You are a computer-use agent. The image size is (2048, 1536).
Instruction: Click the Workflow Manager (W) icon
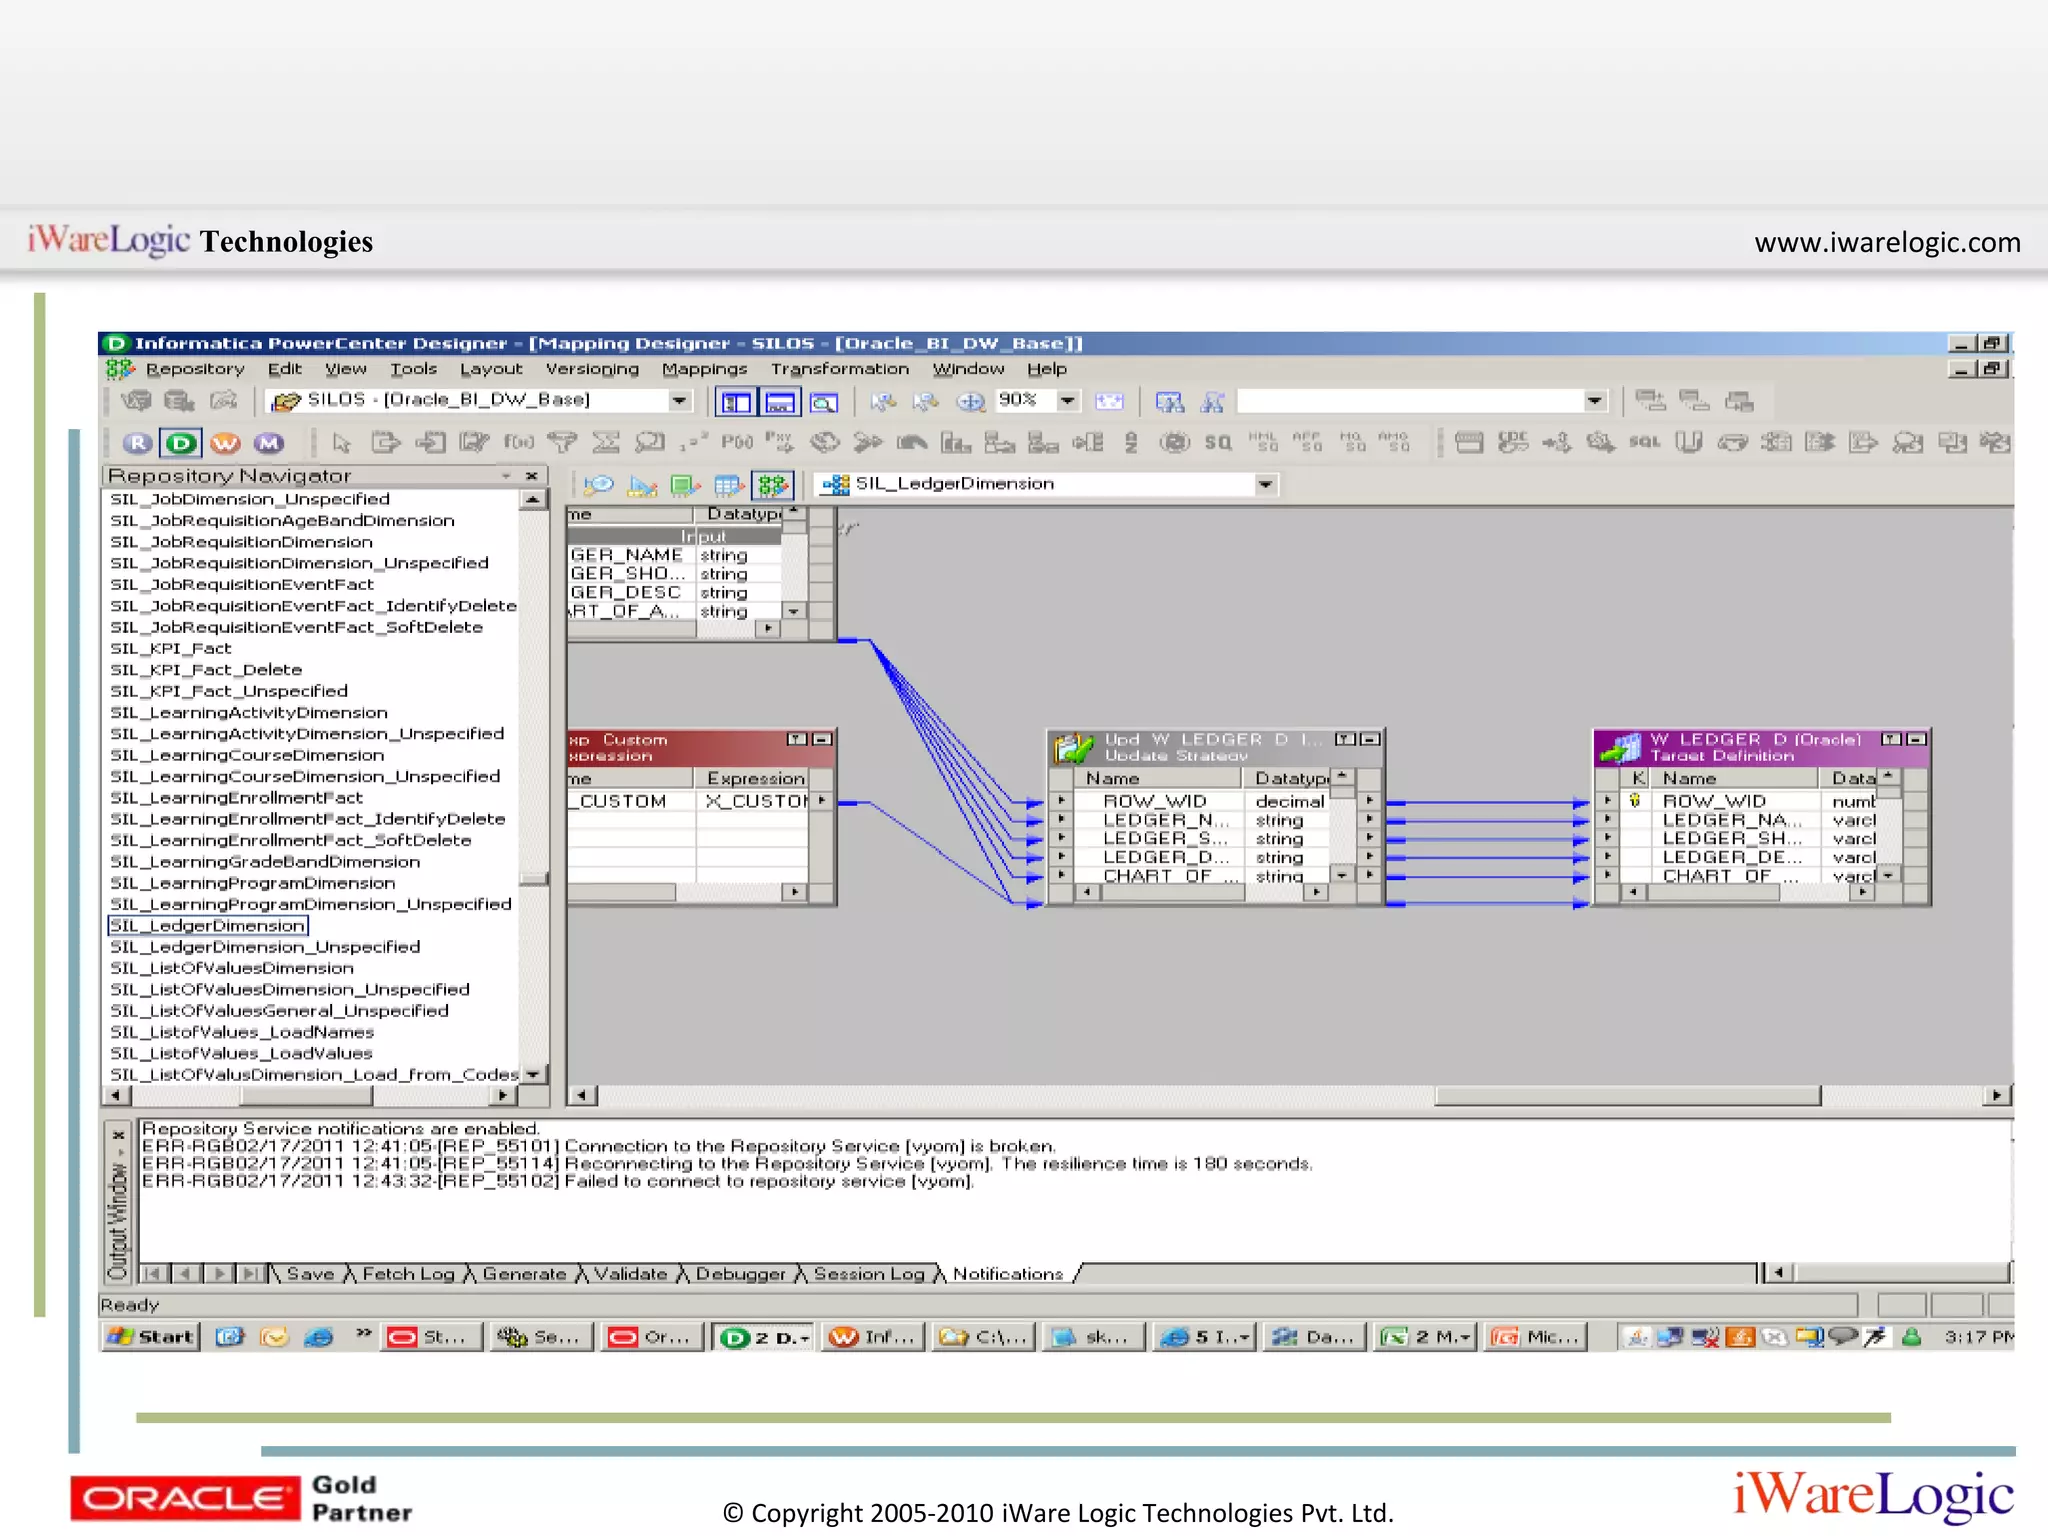[225, 443]
